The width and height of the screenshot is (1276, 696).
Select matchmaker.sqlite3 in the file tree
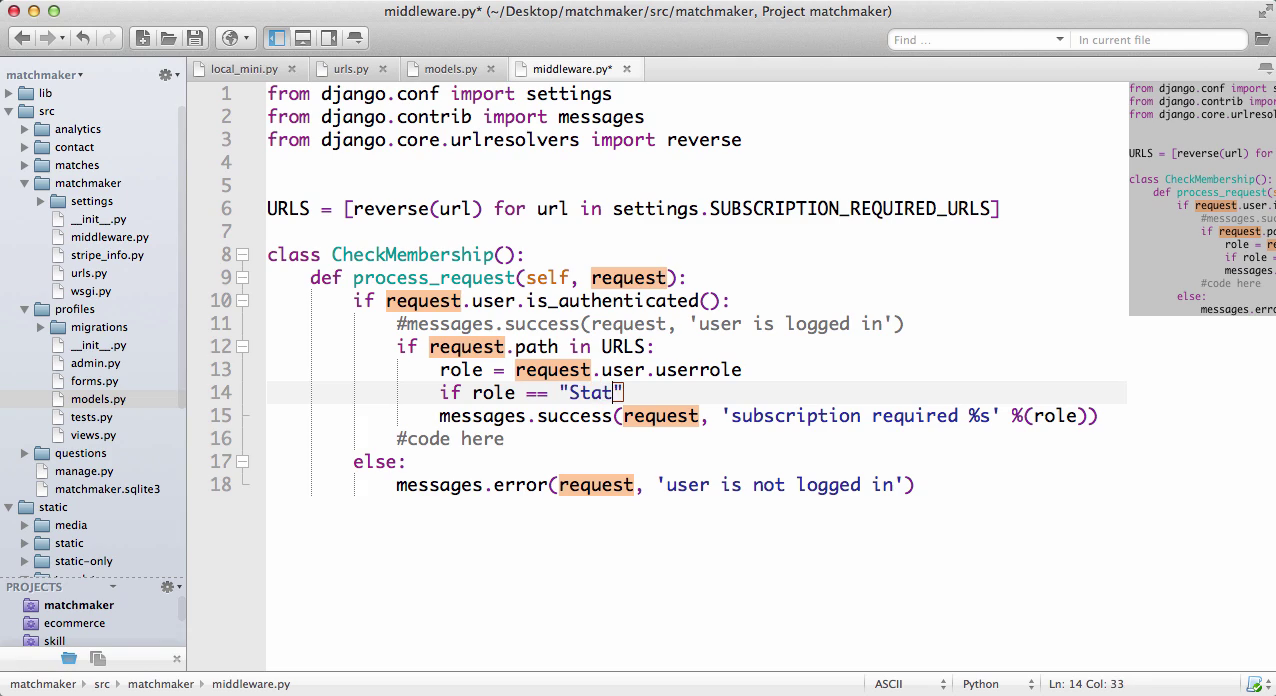tap(107, 489)
